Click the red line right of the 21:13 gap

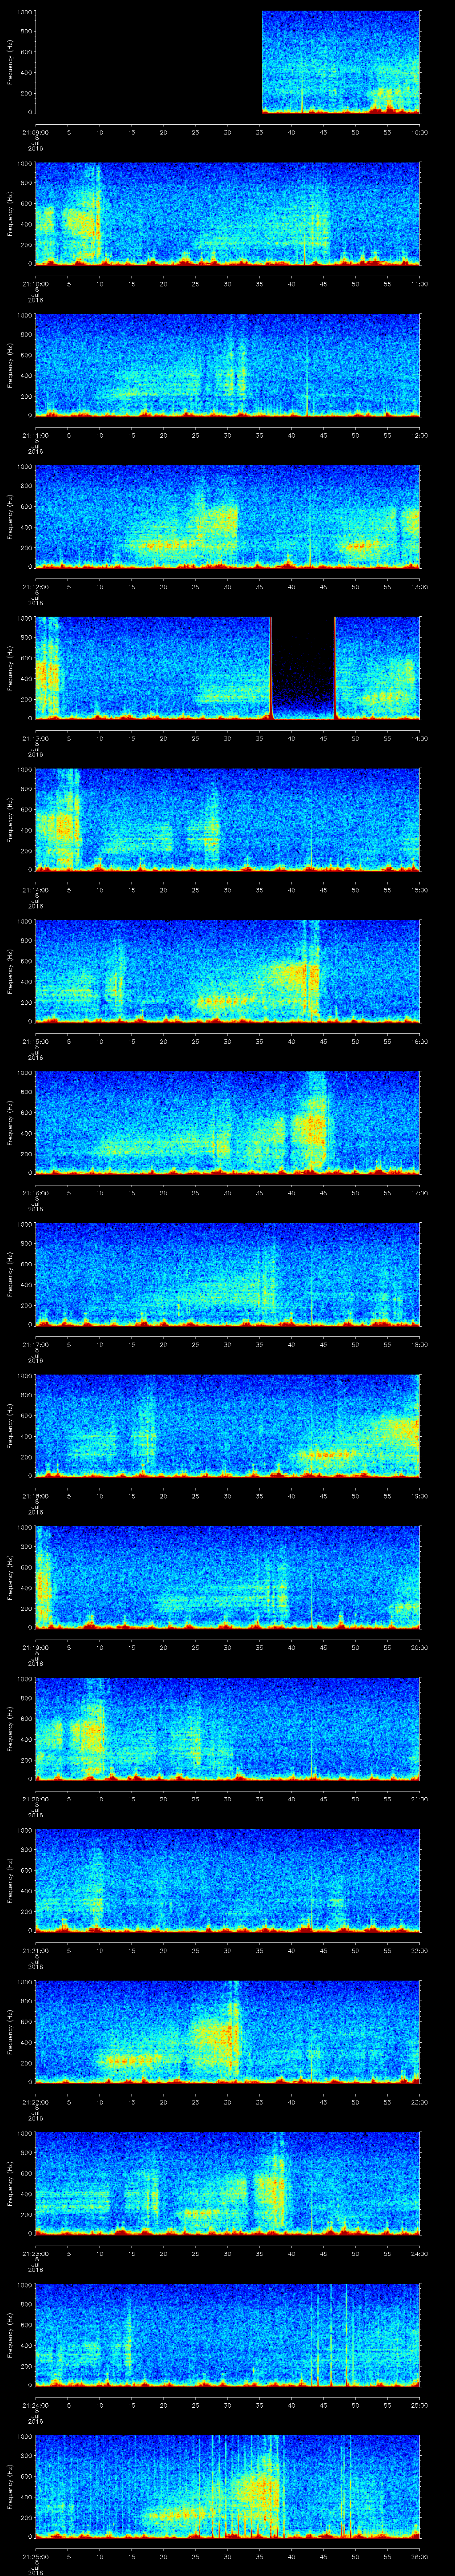tap(334, 668)
